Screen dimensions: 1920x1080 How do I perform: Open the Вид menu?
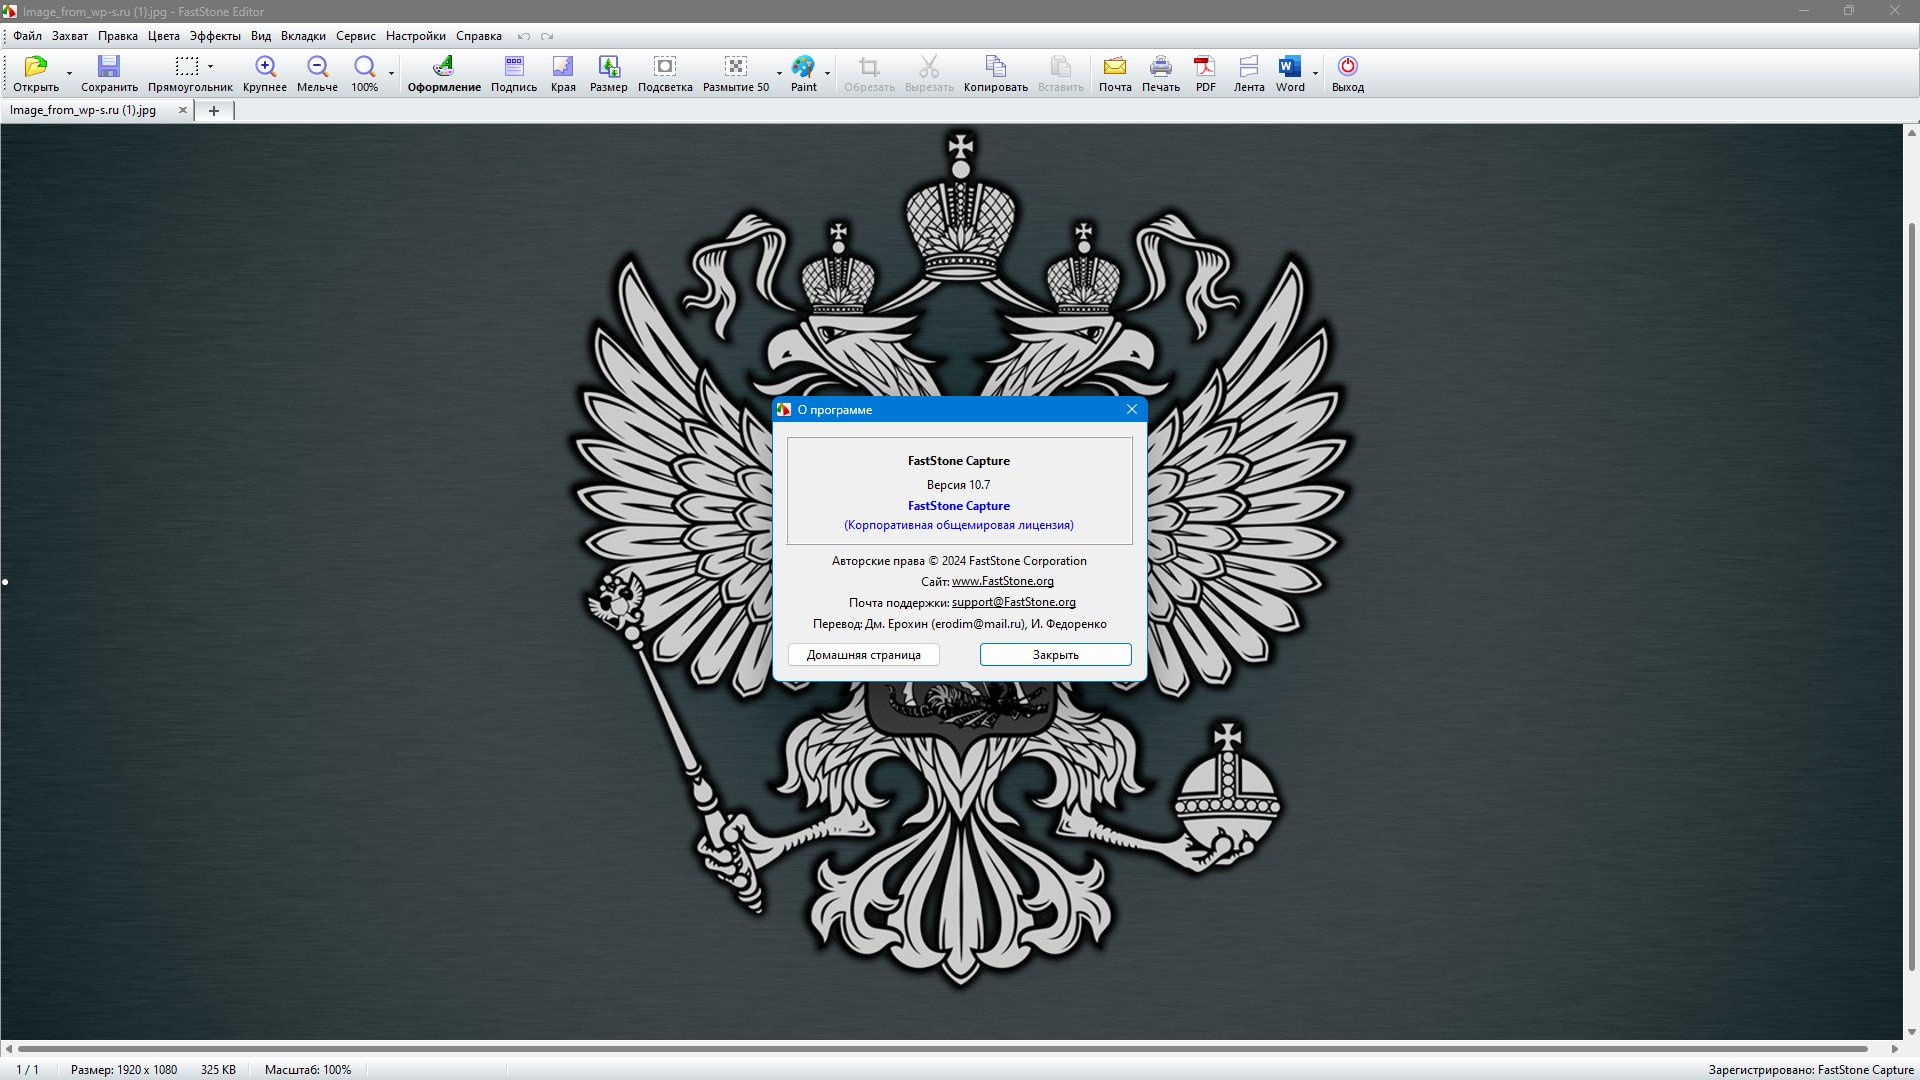point(261,36)
